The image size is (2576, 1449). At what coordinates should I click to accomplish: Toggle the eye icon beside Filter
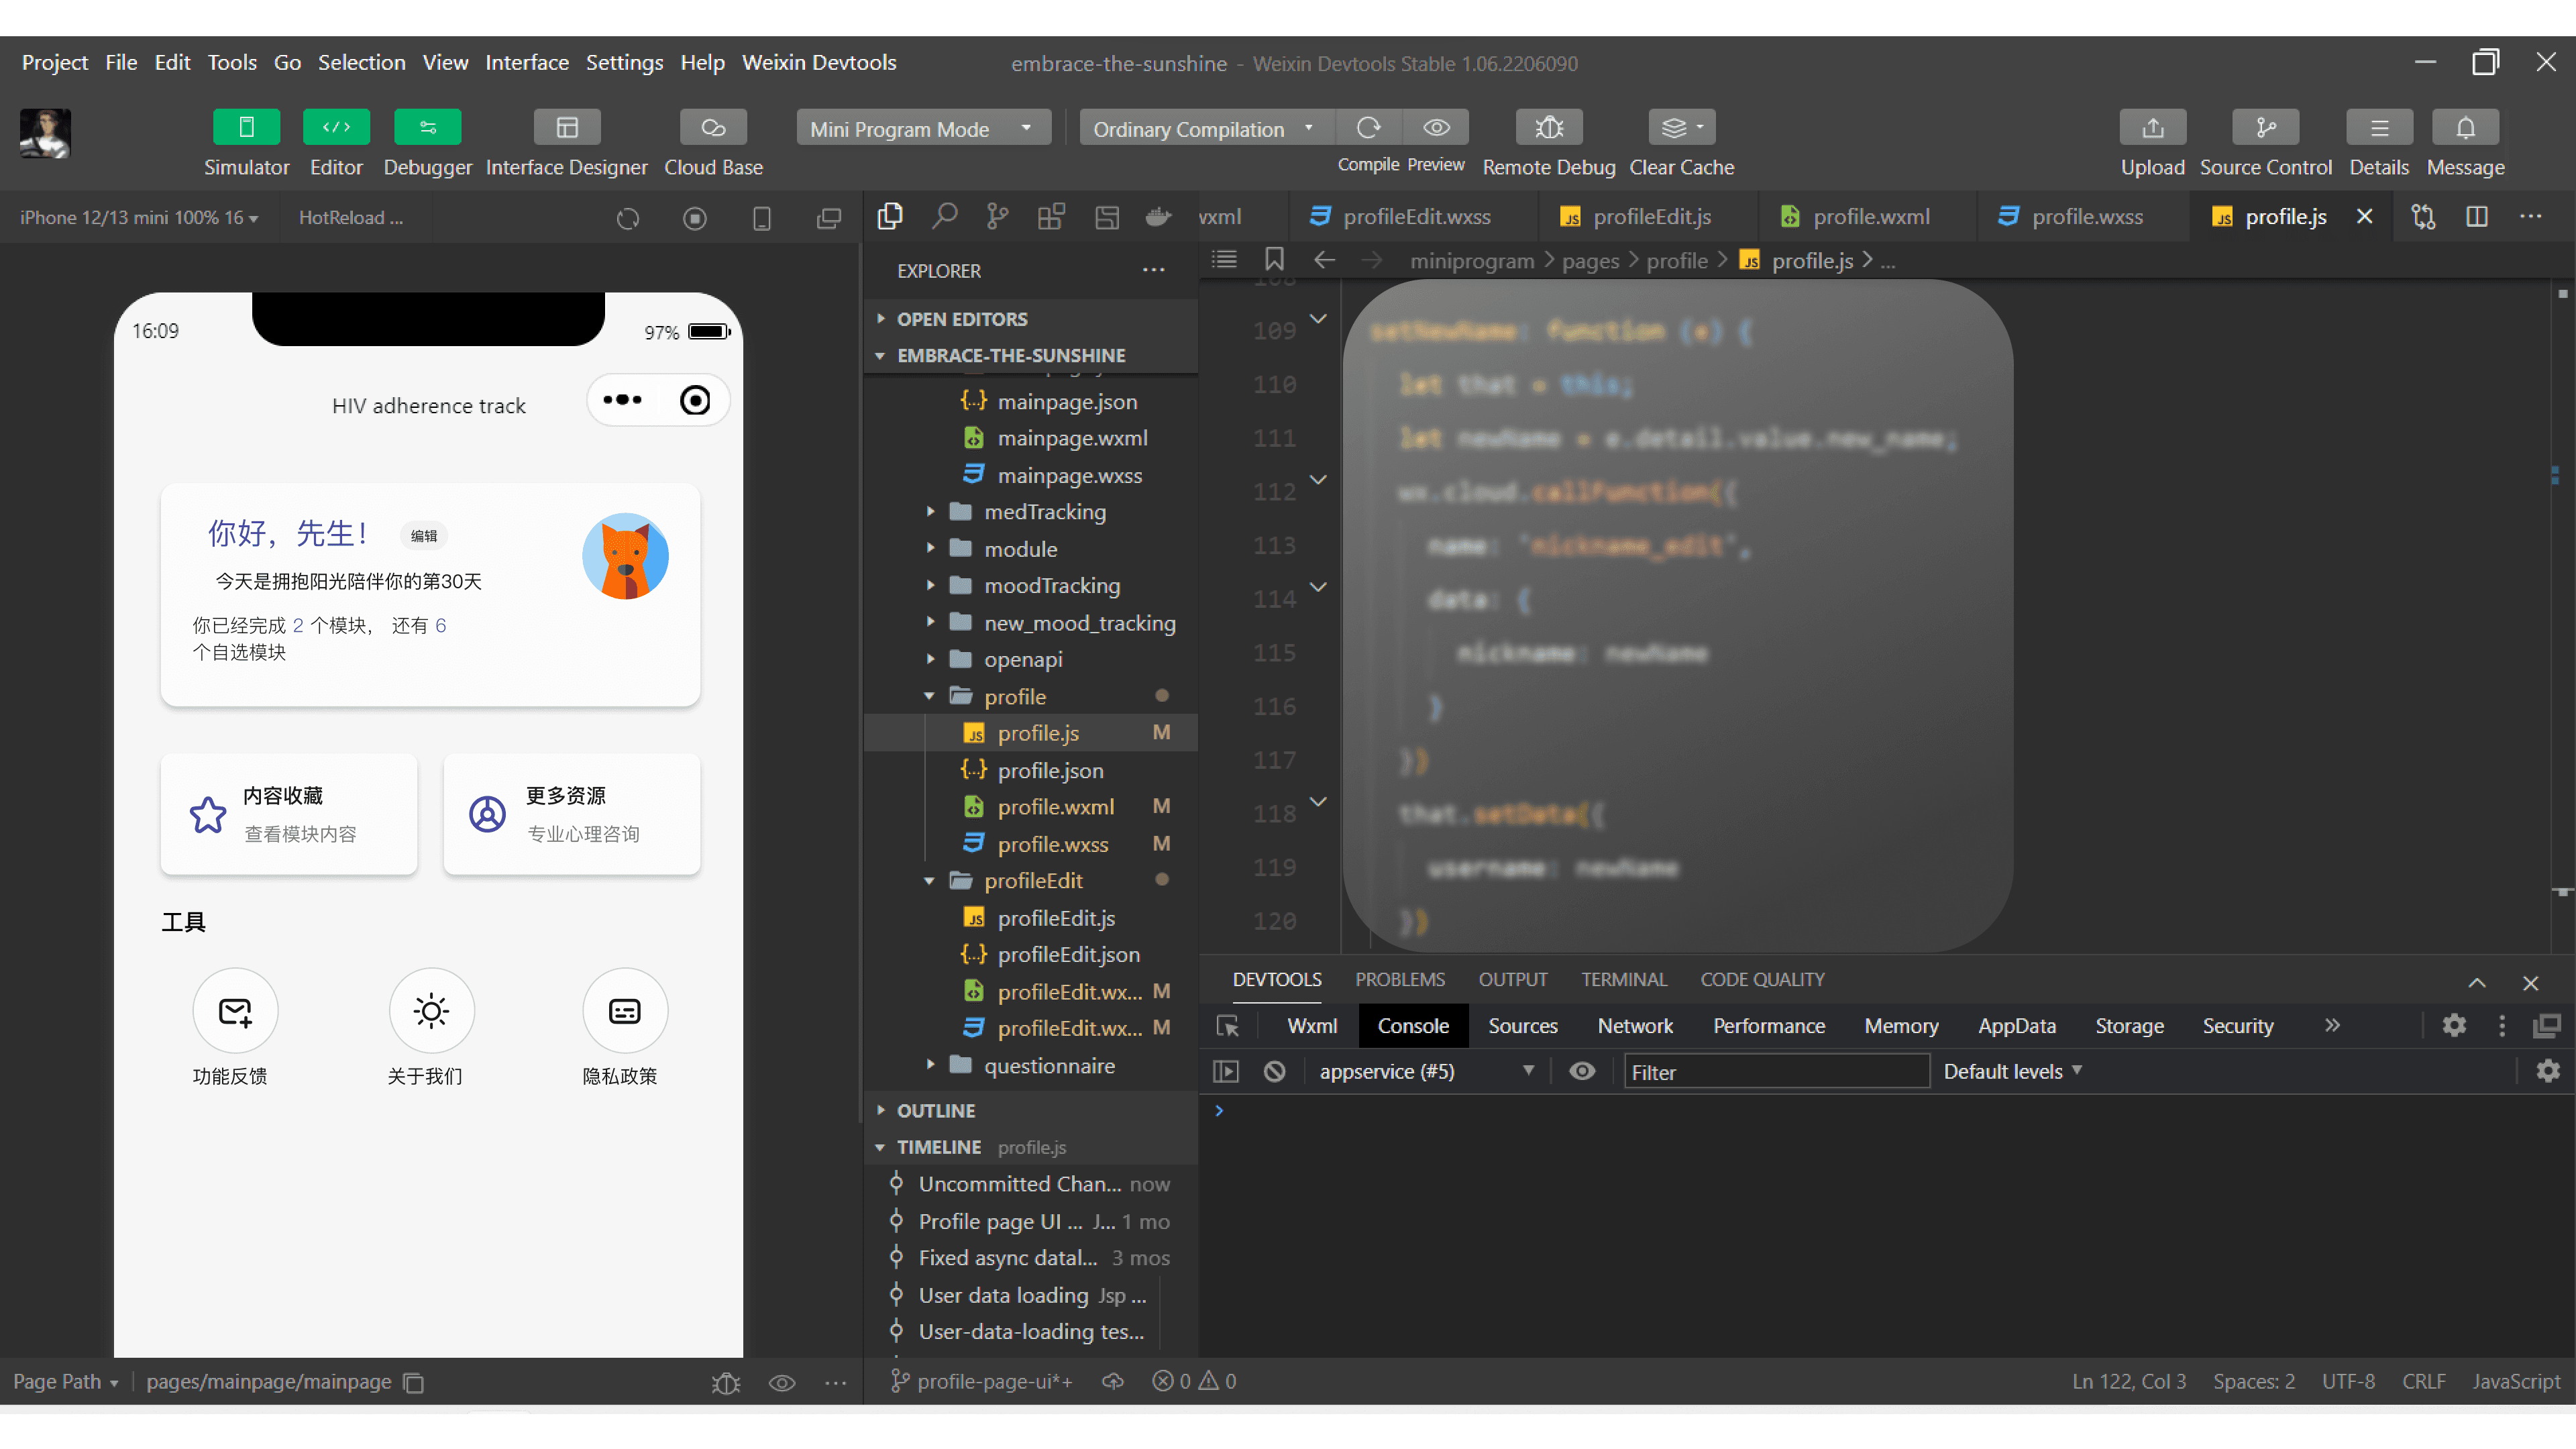coord(1581,1071)
